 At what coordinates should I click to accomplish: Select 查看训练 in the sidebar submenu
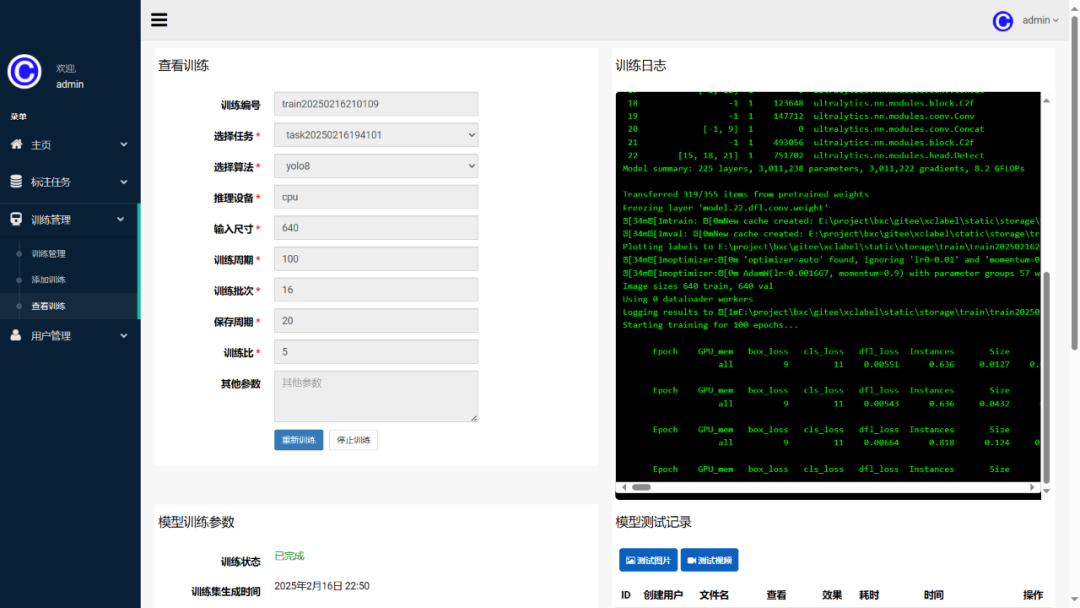48,306
